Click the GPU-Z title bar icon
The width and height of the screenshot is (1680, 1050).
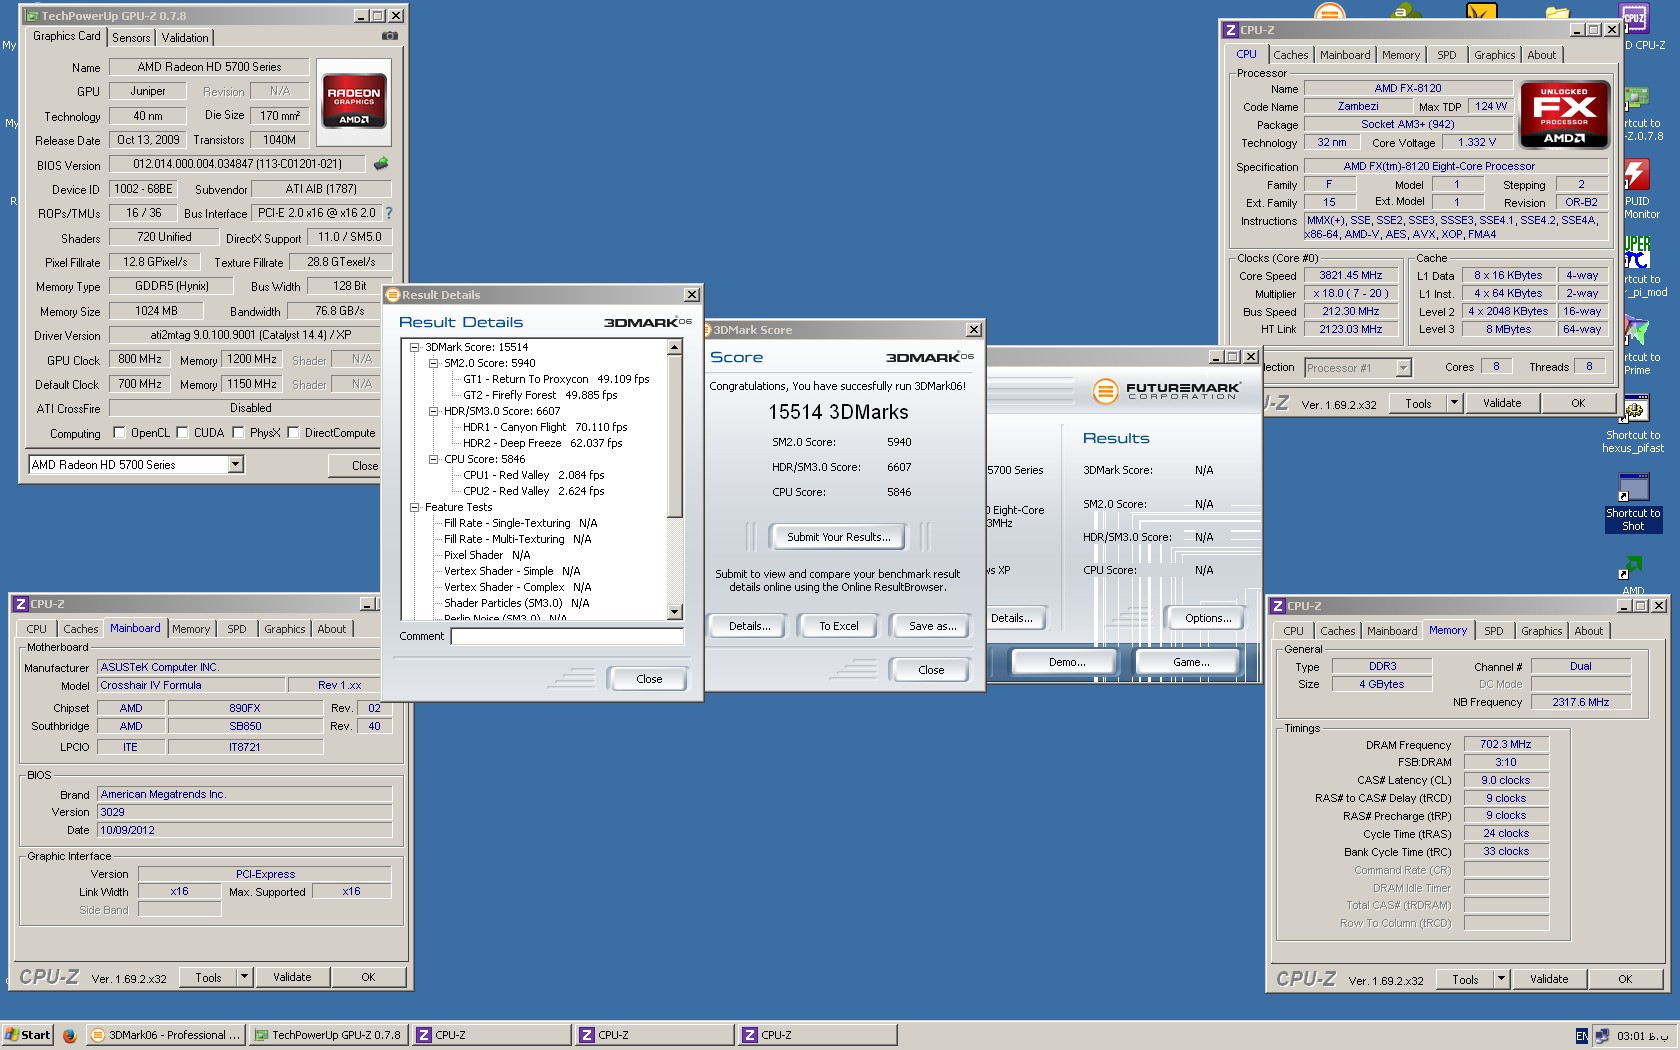31,16
